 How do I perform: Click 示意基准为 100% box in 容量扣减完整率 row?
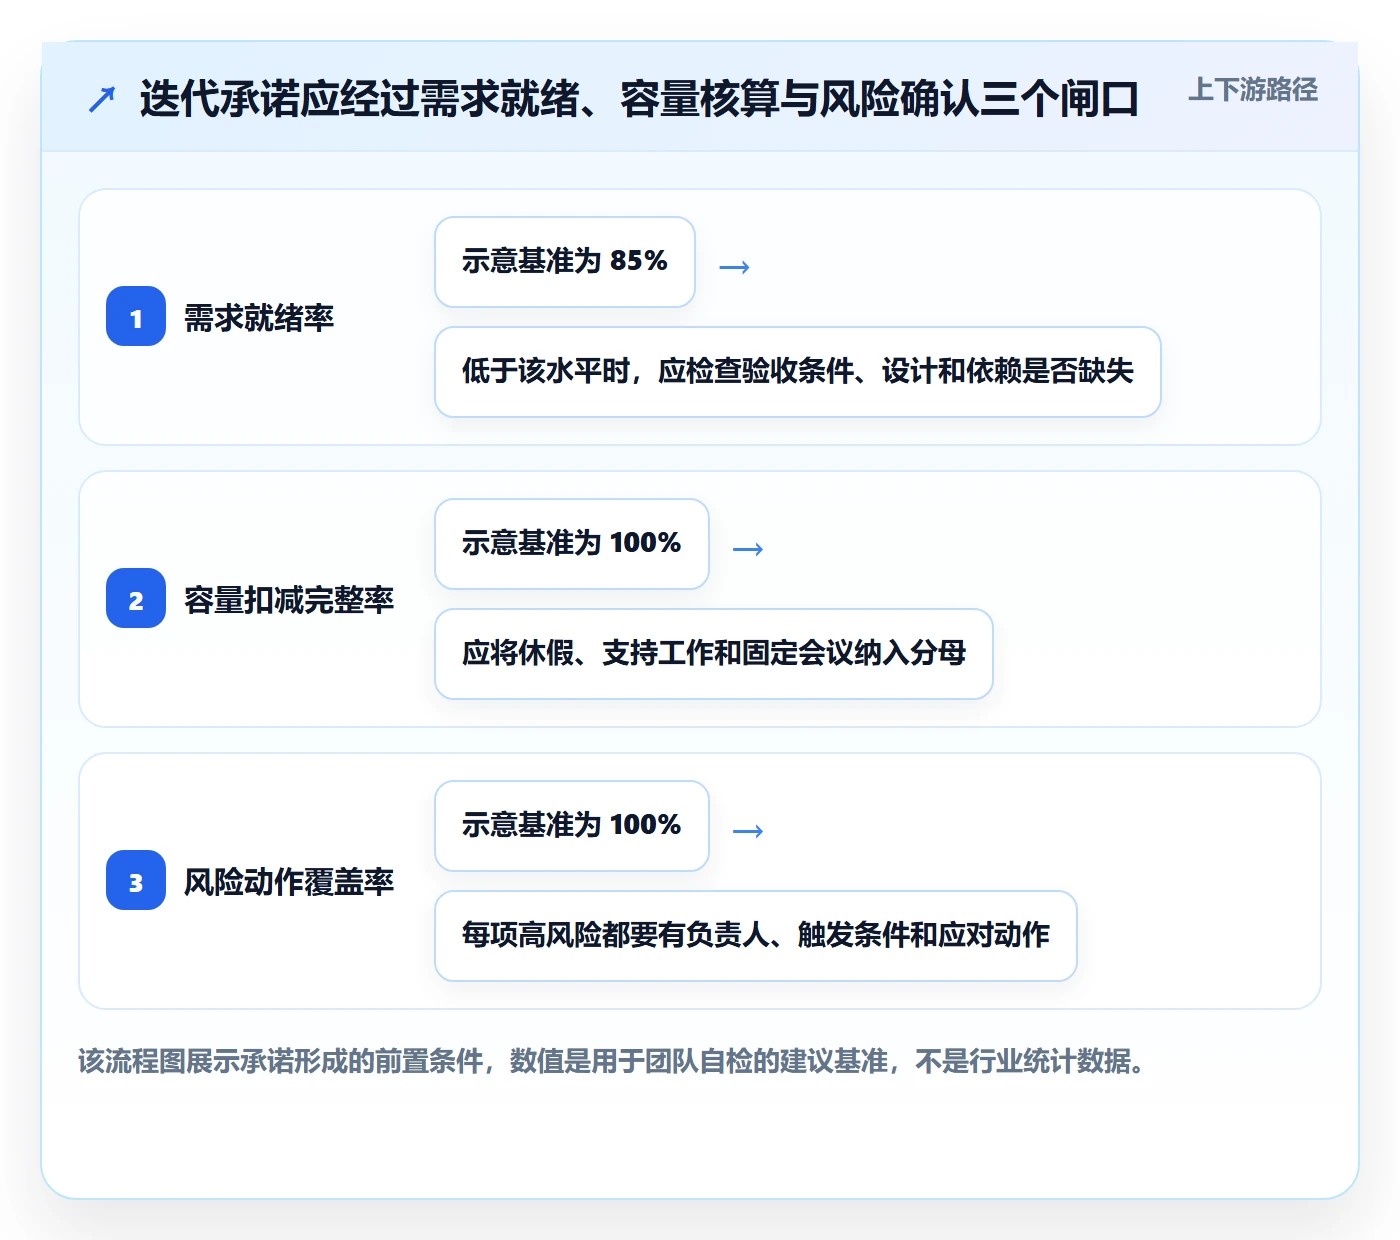pos(572,544)
